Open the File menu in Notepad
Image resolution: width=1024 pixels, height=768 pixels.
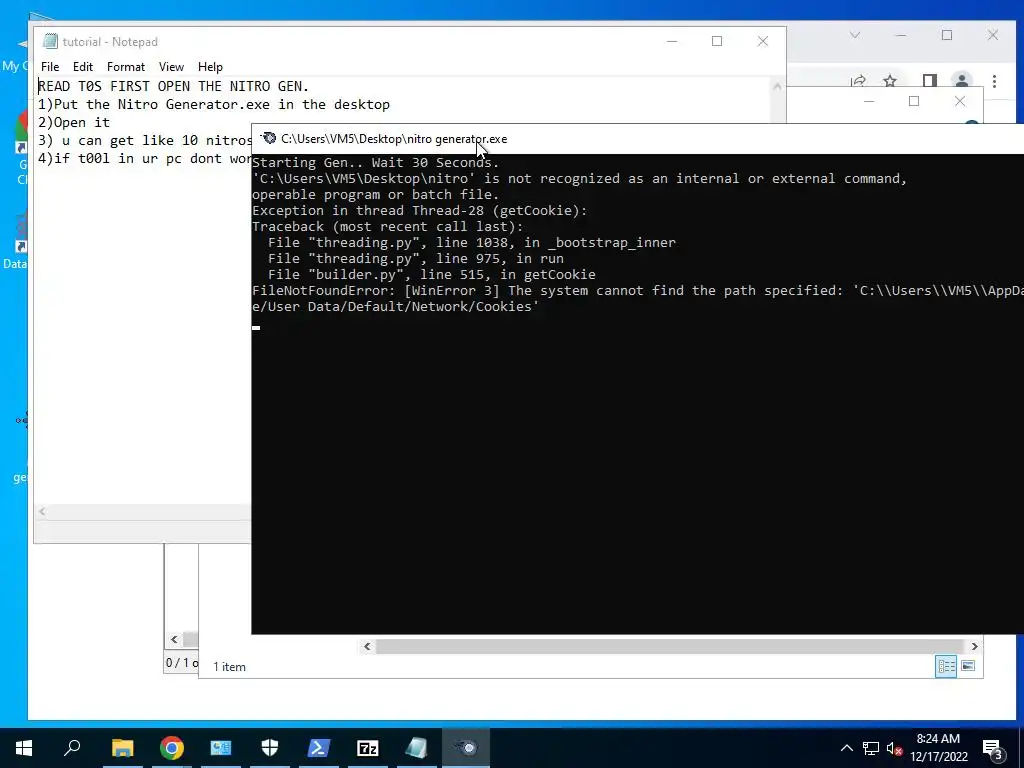(50, 67)
